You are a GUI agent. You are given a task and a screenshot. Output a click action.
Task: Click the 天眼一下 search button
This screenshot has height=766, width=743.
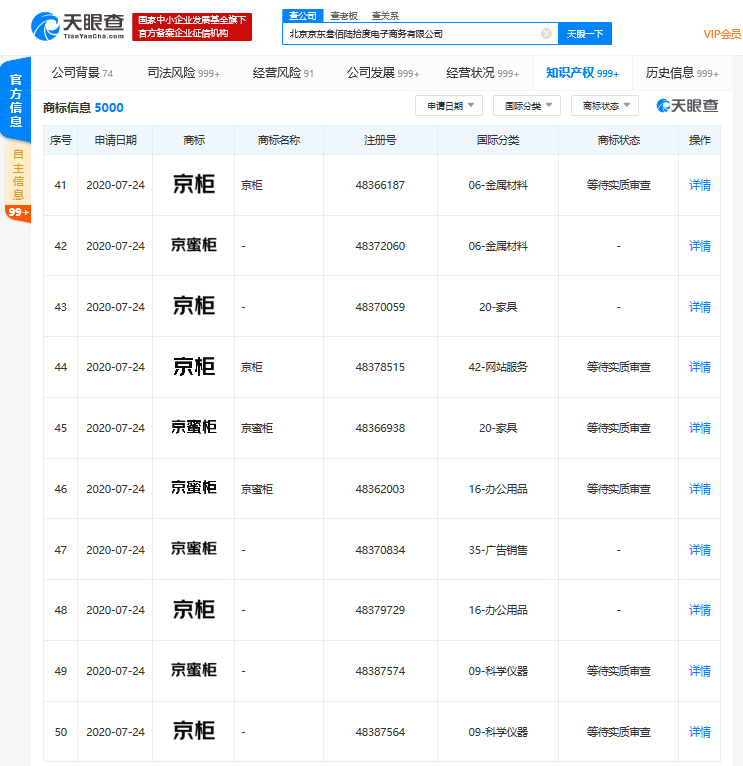(585, 34)
